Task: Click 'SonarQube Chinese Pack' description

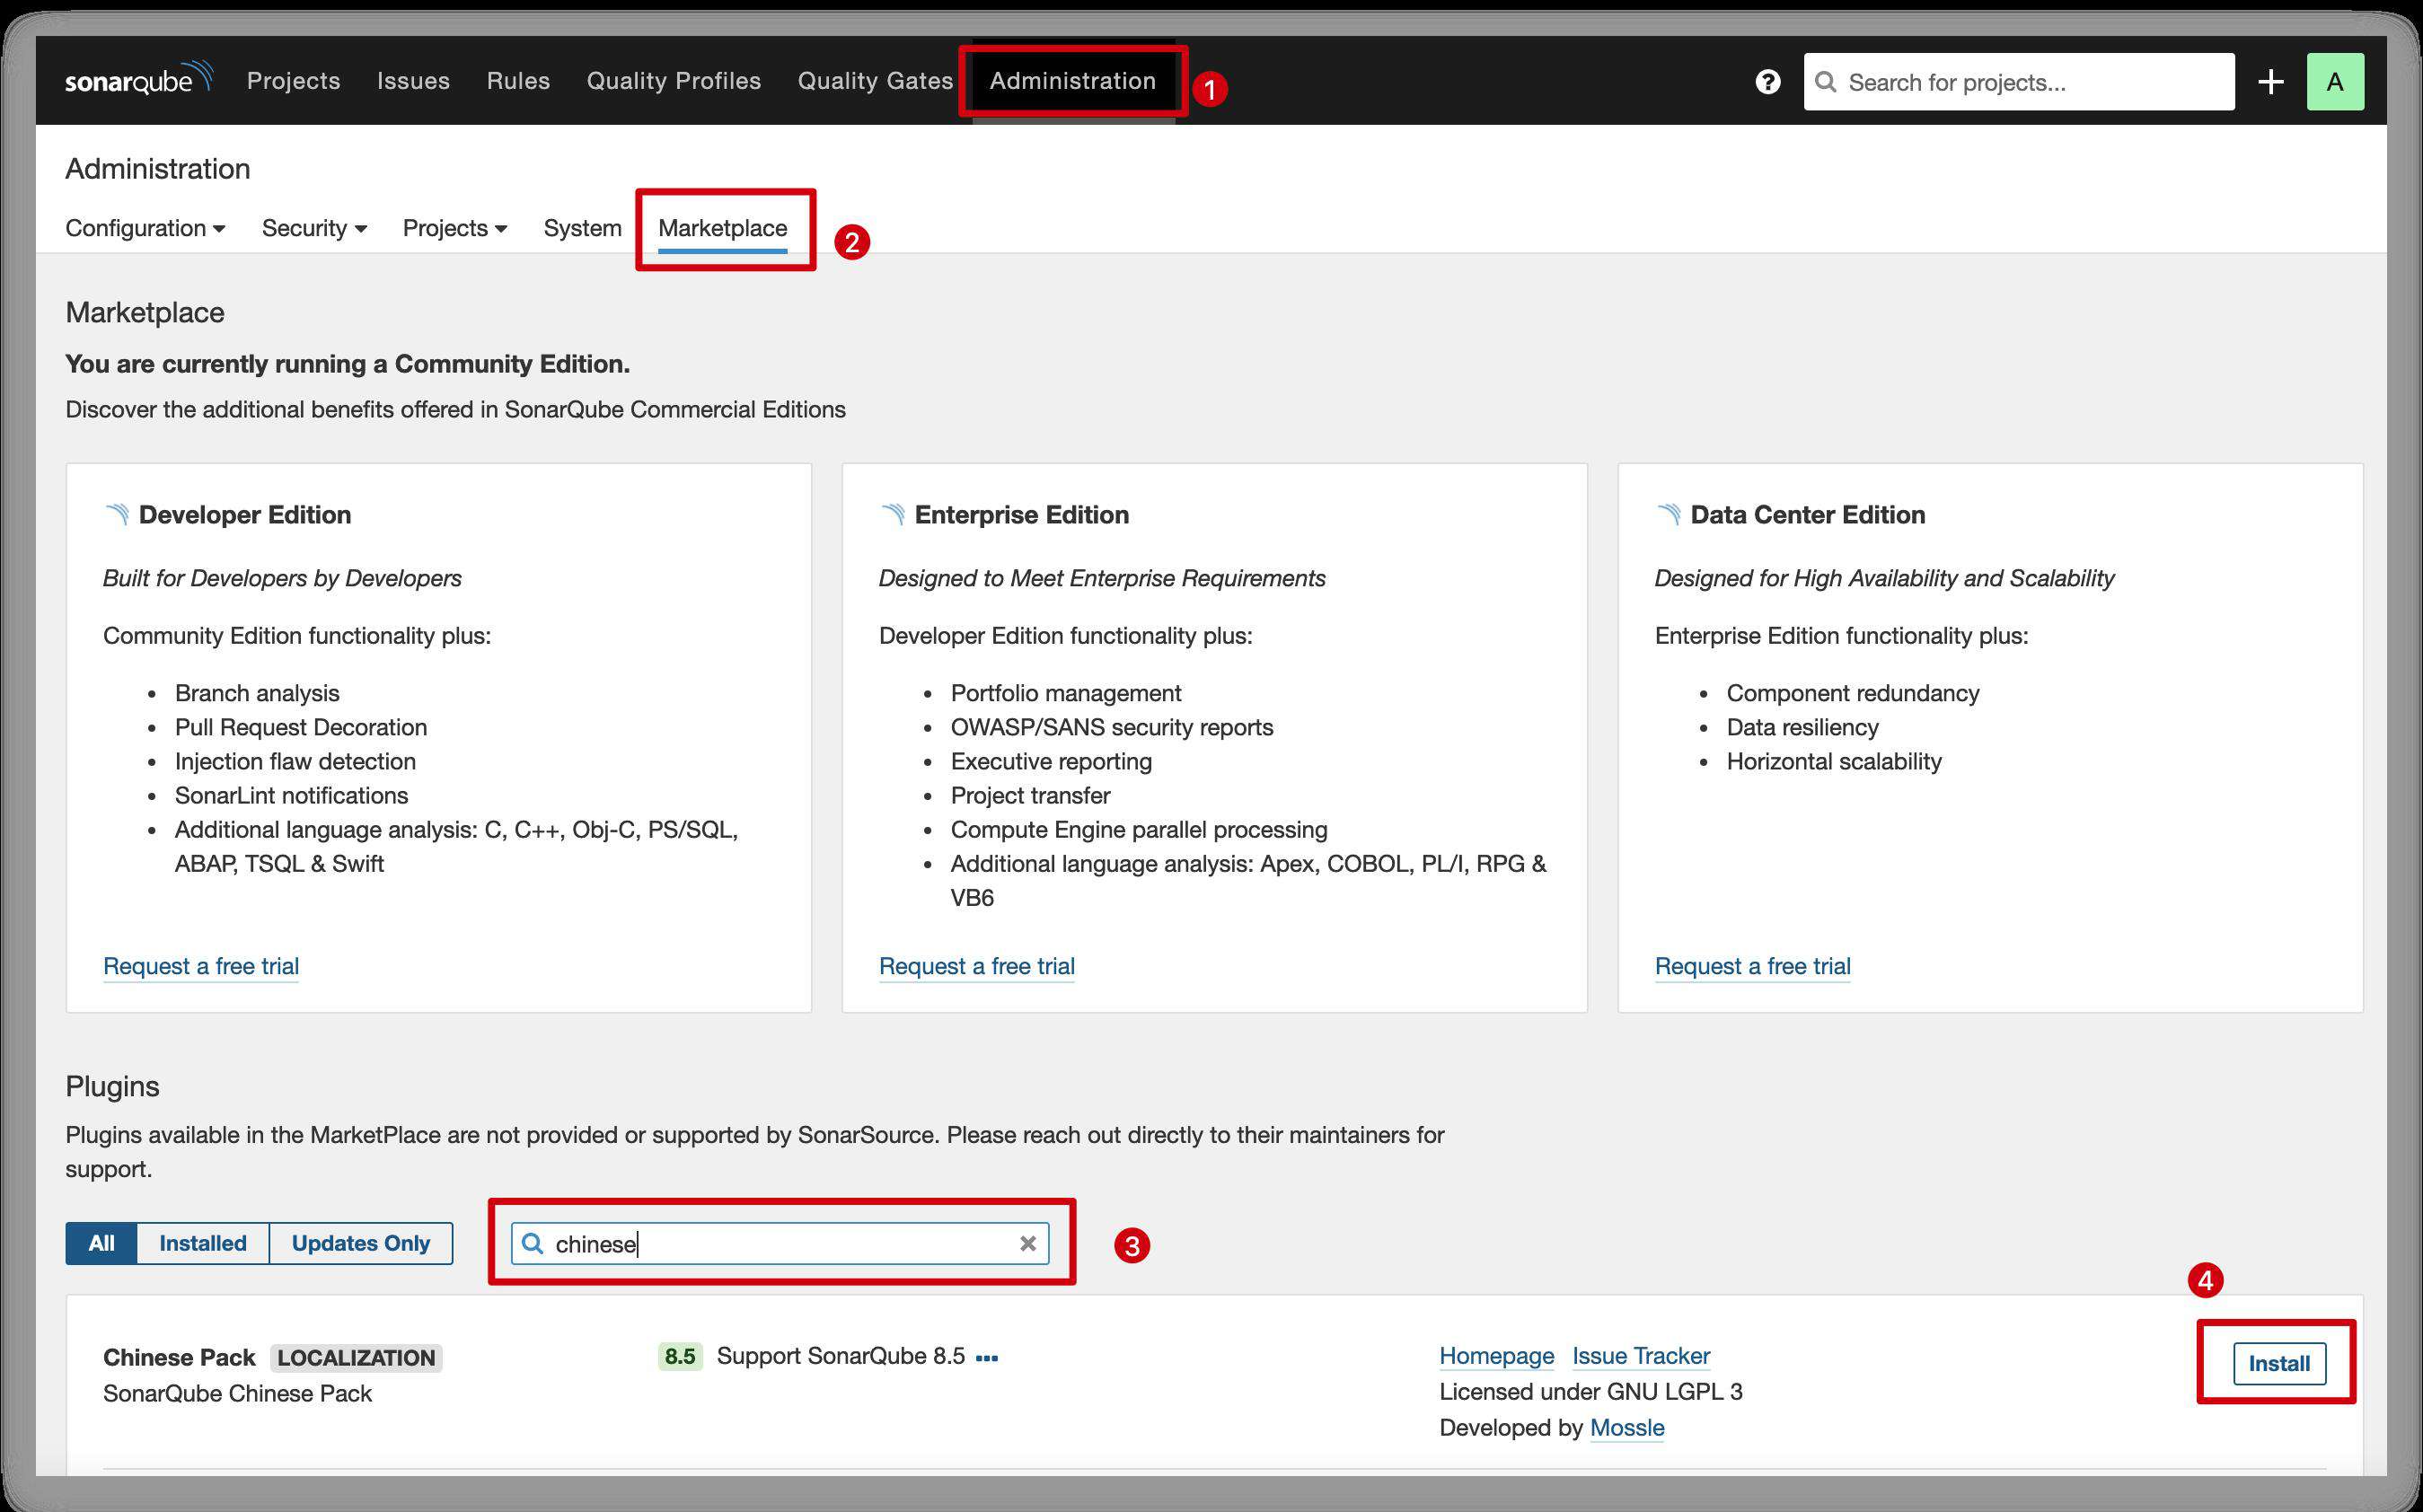Action: (237, 1394)
